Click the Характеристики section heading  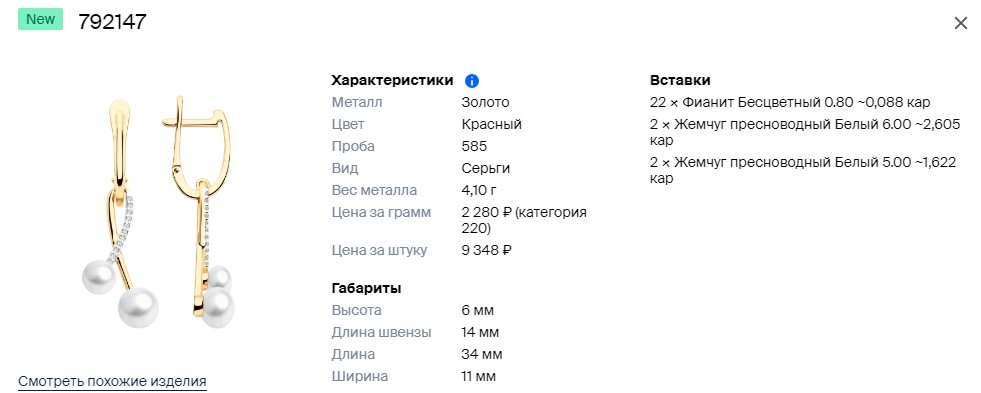[x=392, y=80]
